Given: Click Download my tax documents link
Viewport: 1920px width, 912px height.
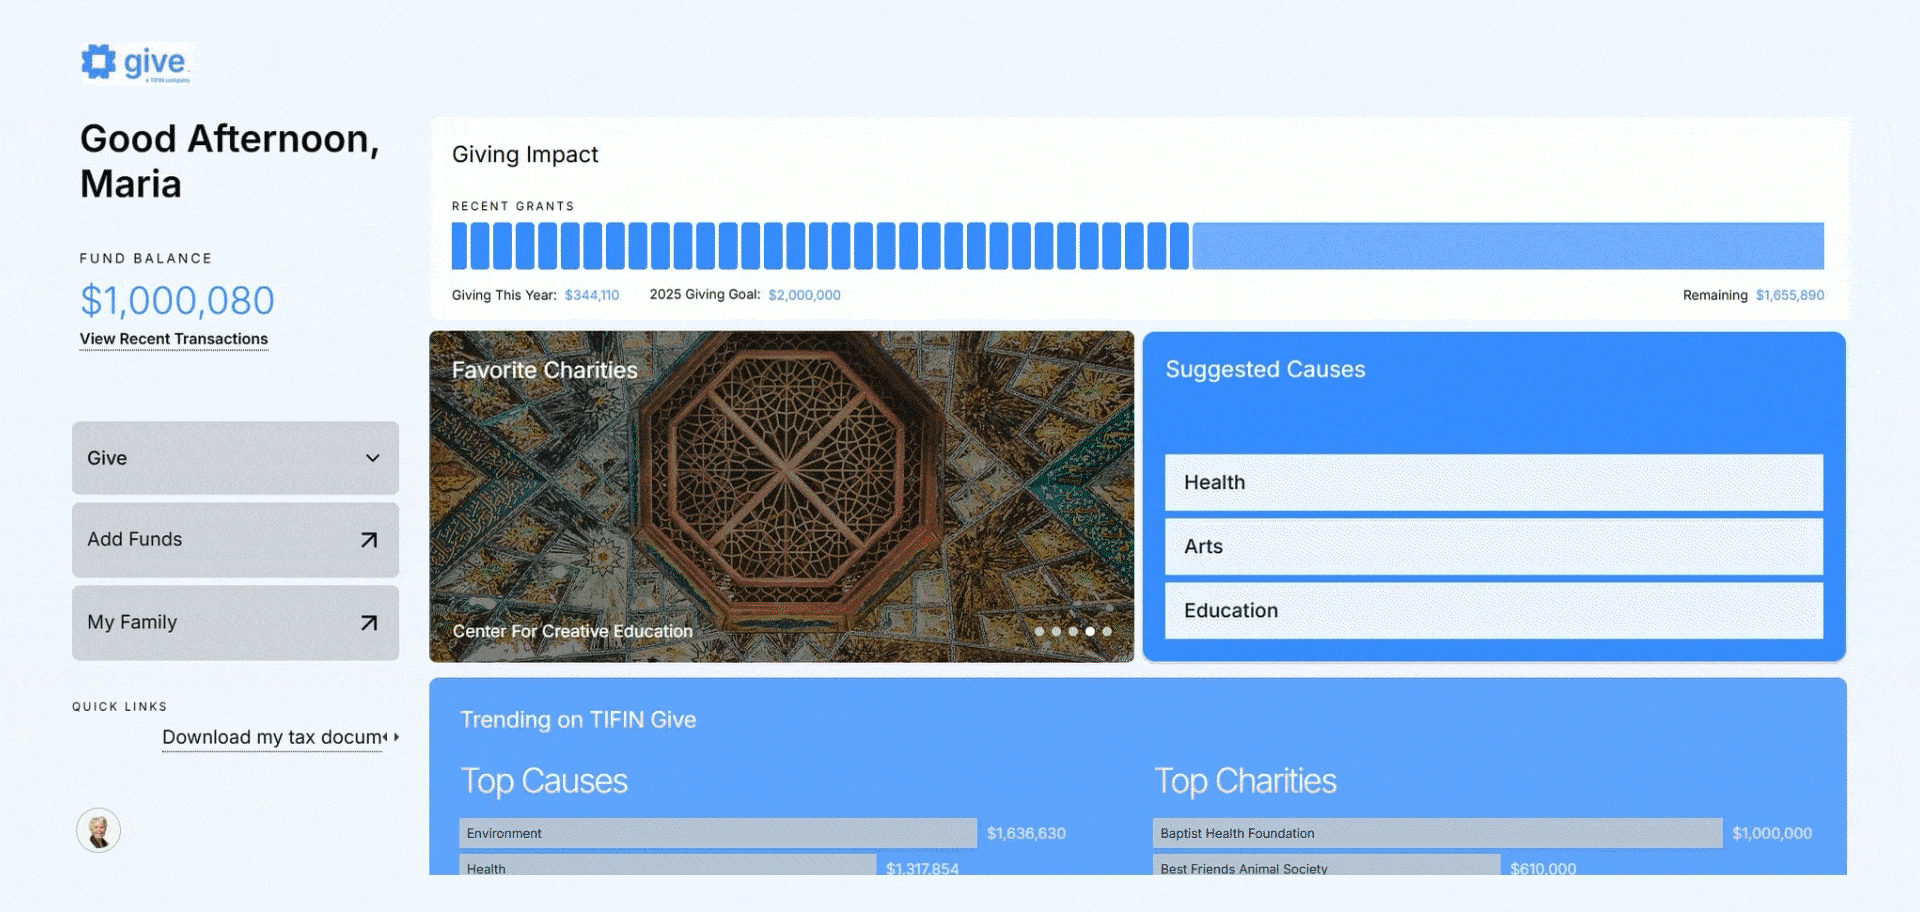Looking at the screenshot, I should (272, 738).
